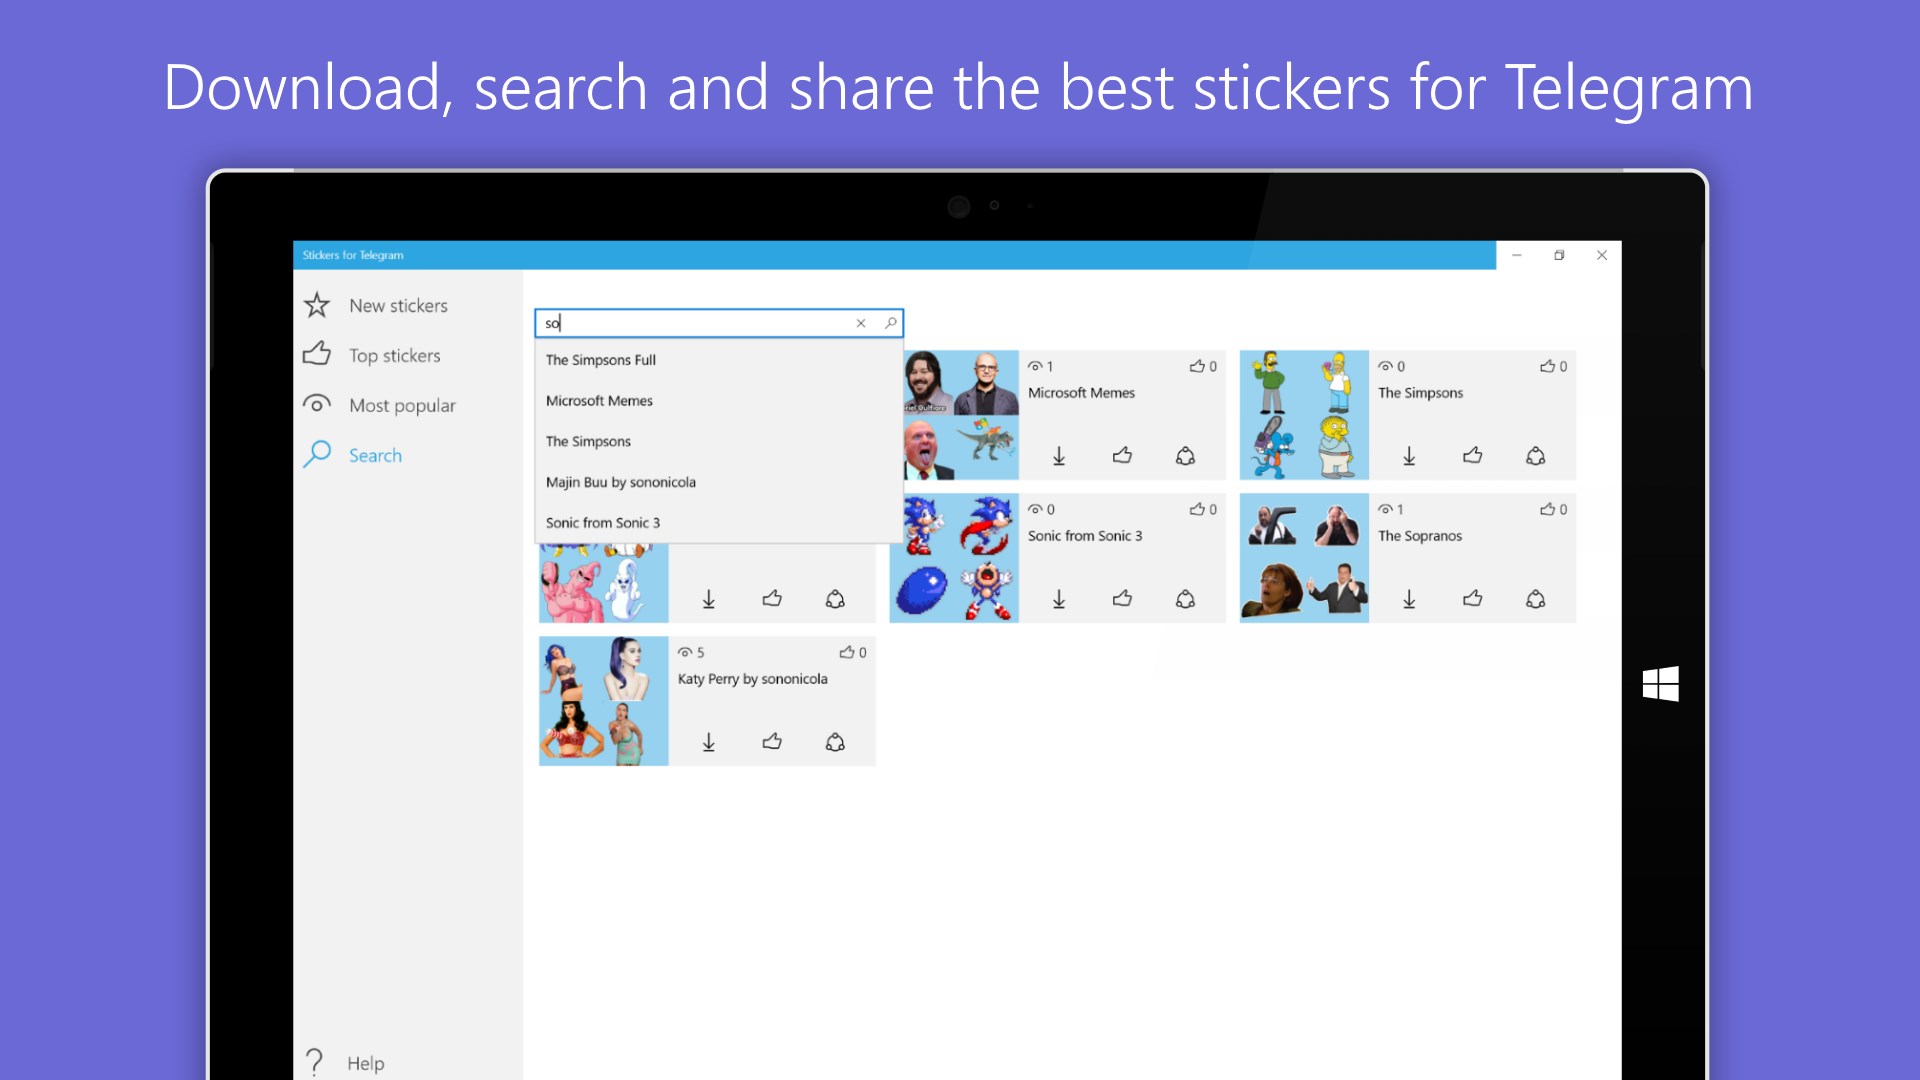Image resolution: width=1920 pixels, height=1080 pixels.
Task: Open the New stickers section
Action: tap(398, 306)
